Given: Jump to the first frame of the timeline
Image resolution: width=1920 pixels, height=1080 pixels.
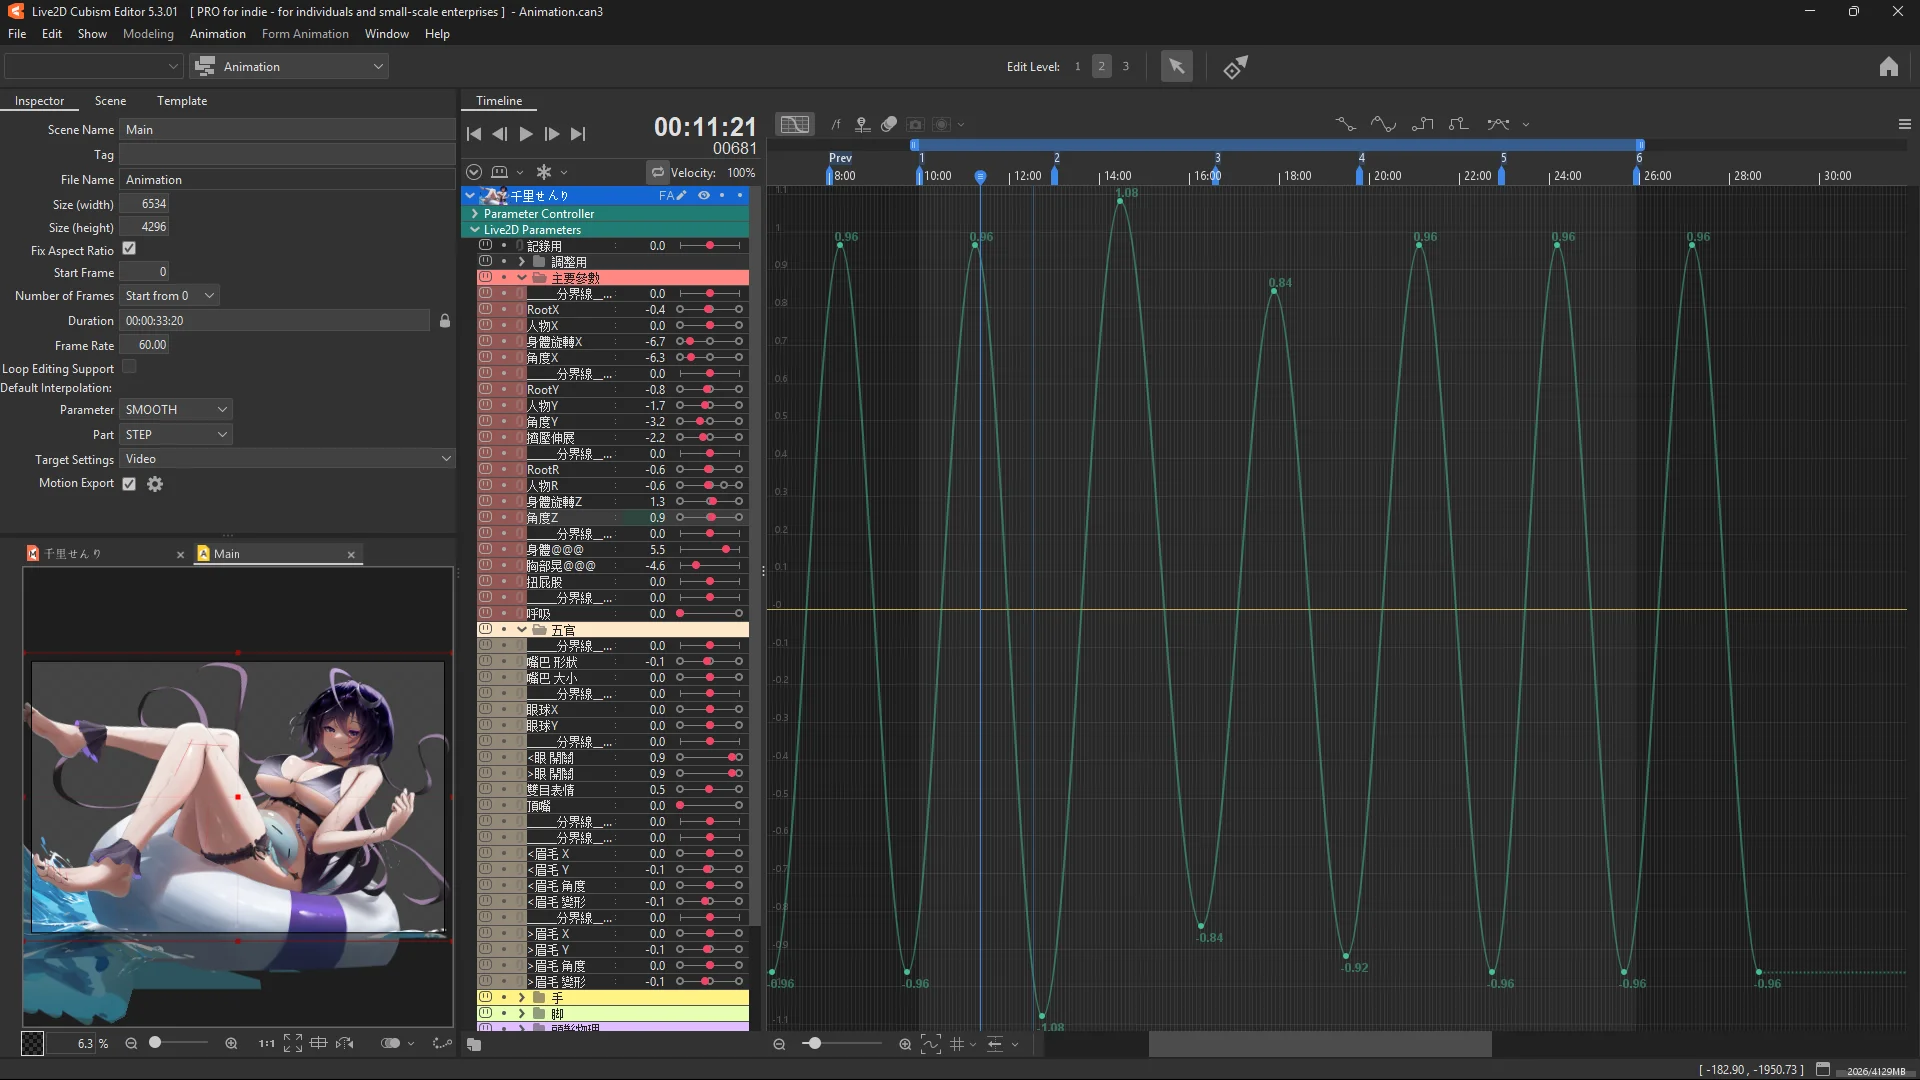Looking at the screenshot, I should [474, 134].
